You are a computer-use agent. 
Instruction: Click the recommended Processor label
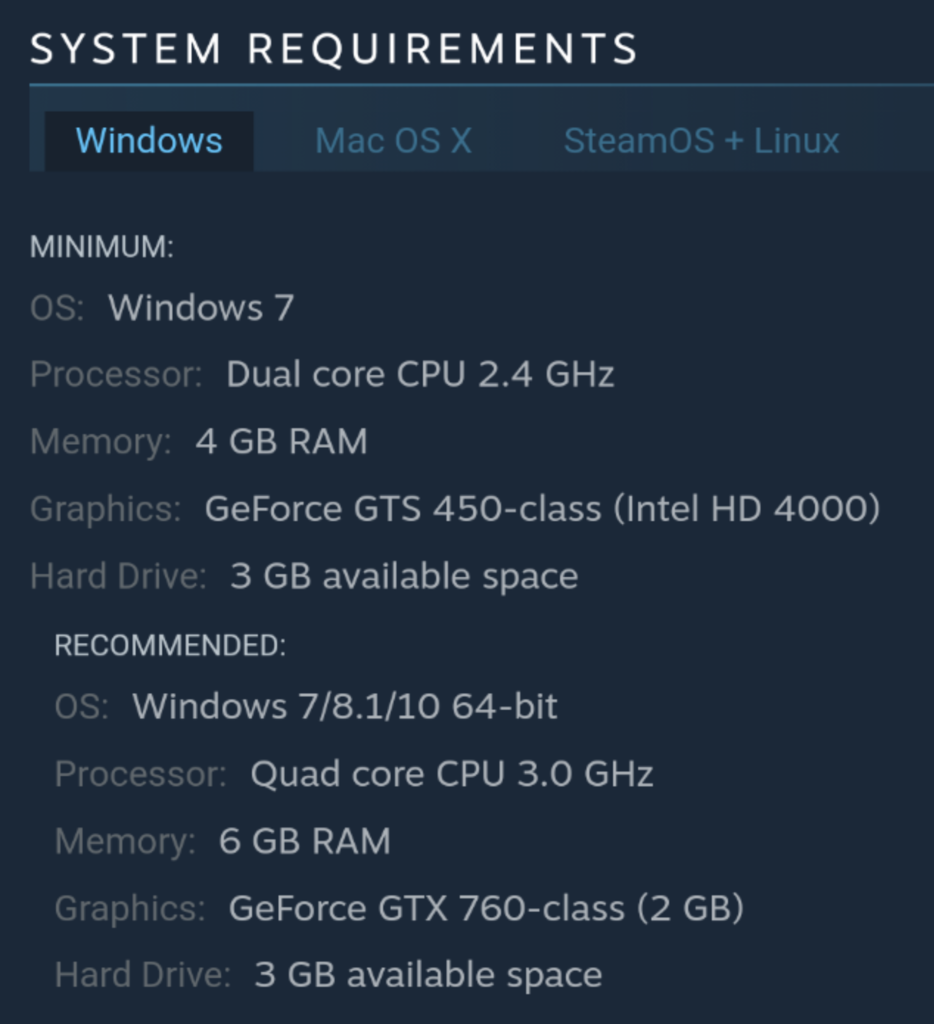point(140,773)
